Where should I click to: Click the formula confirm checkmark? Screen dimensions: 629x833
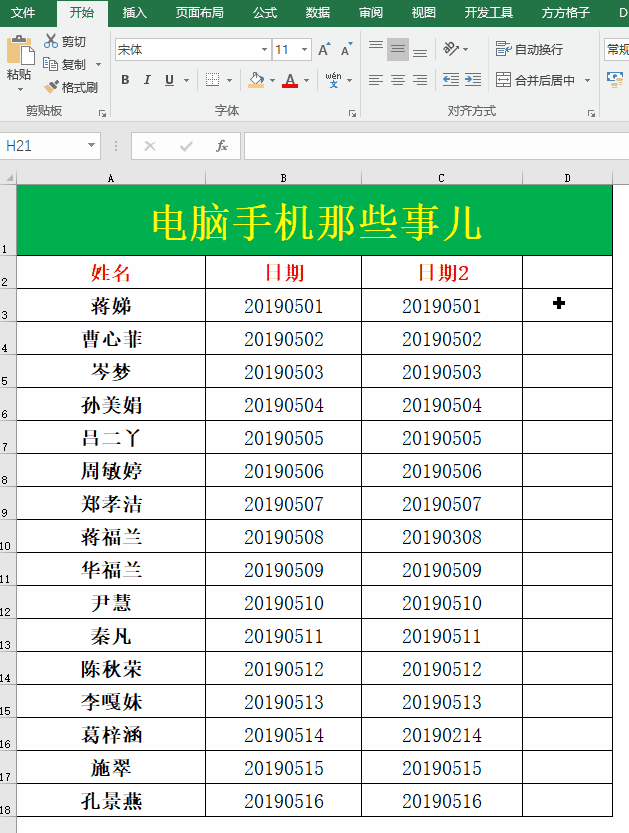coord(186,146)
